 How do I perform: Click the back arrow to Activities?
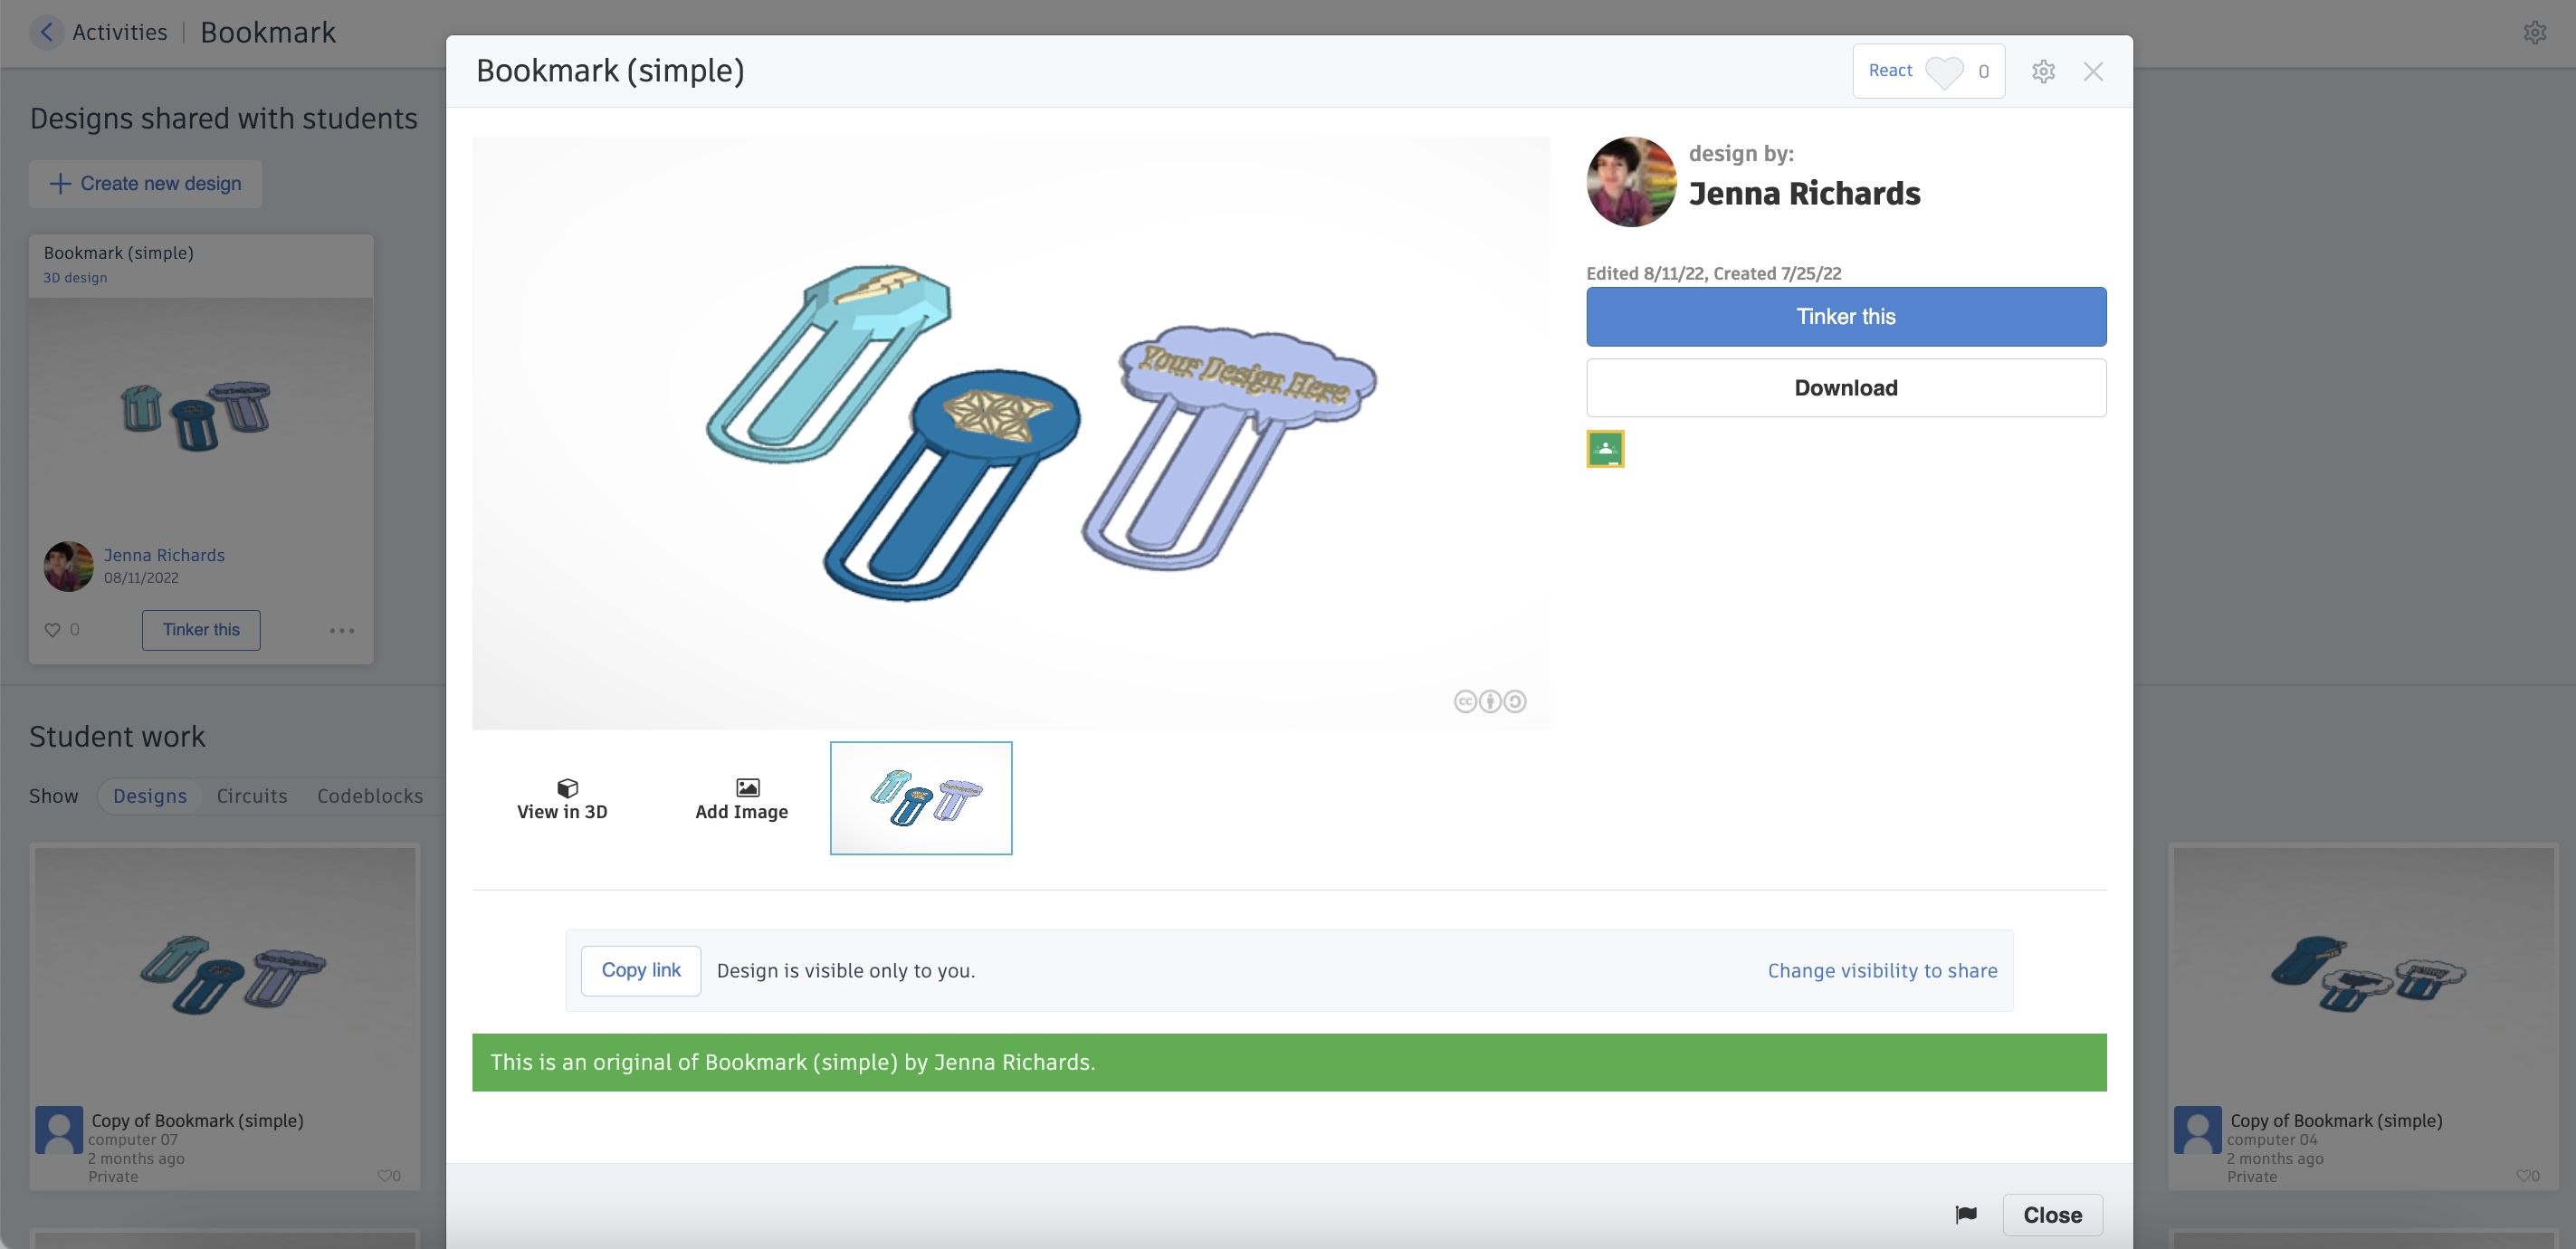[46, 32]
